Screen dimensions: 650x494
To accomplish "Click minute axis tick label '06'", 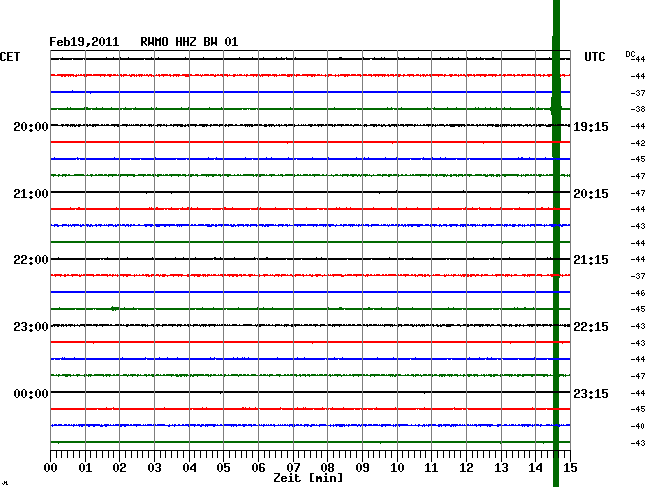I will (258, 467).
